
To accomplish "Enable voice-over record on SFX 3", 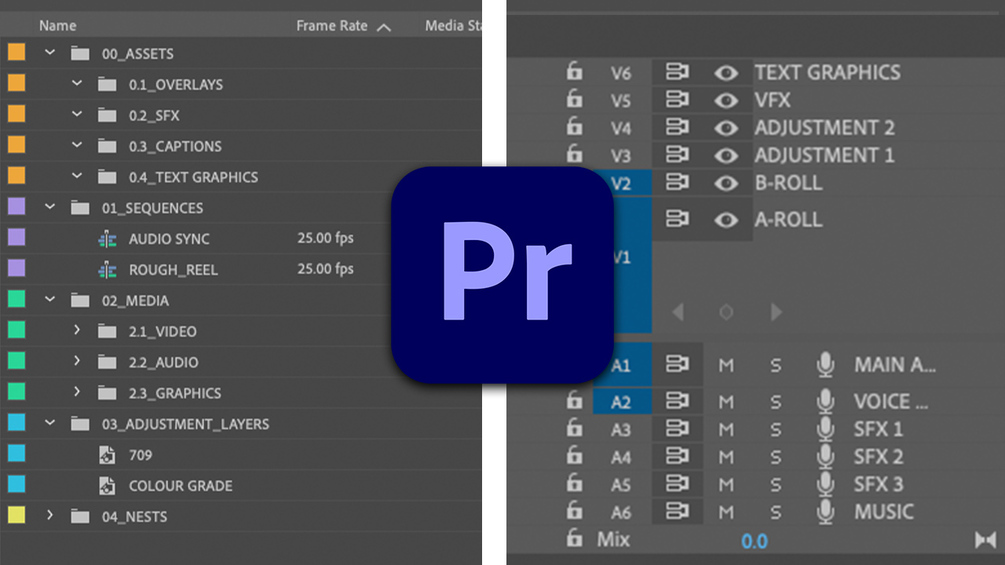I will click(826, 484).
